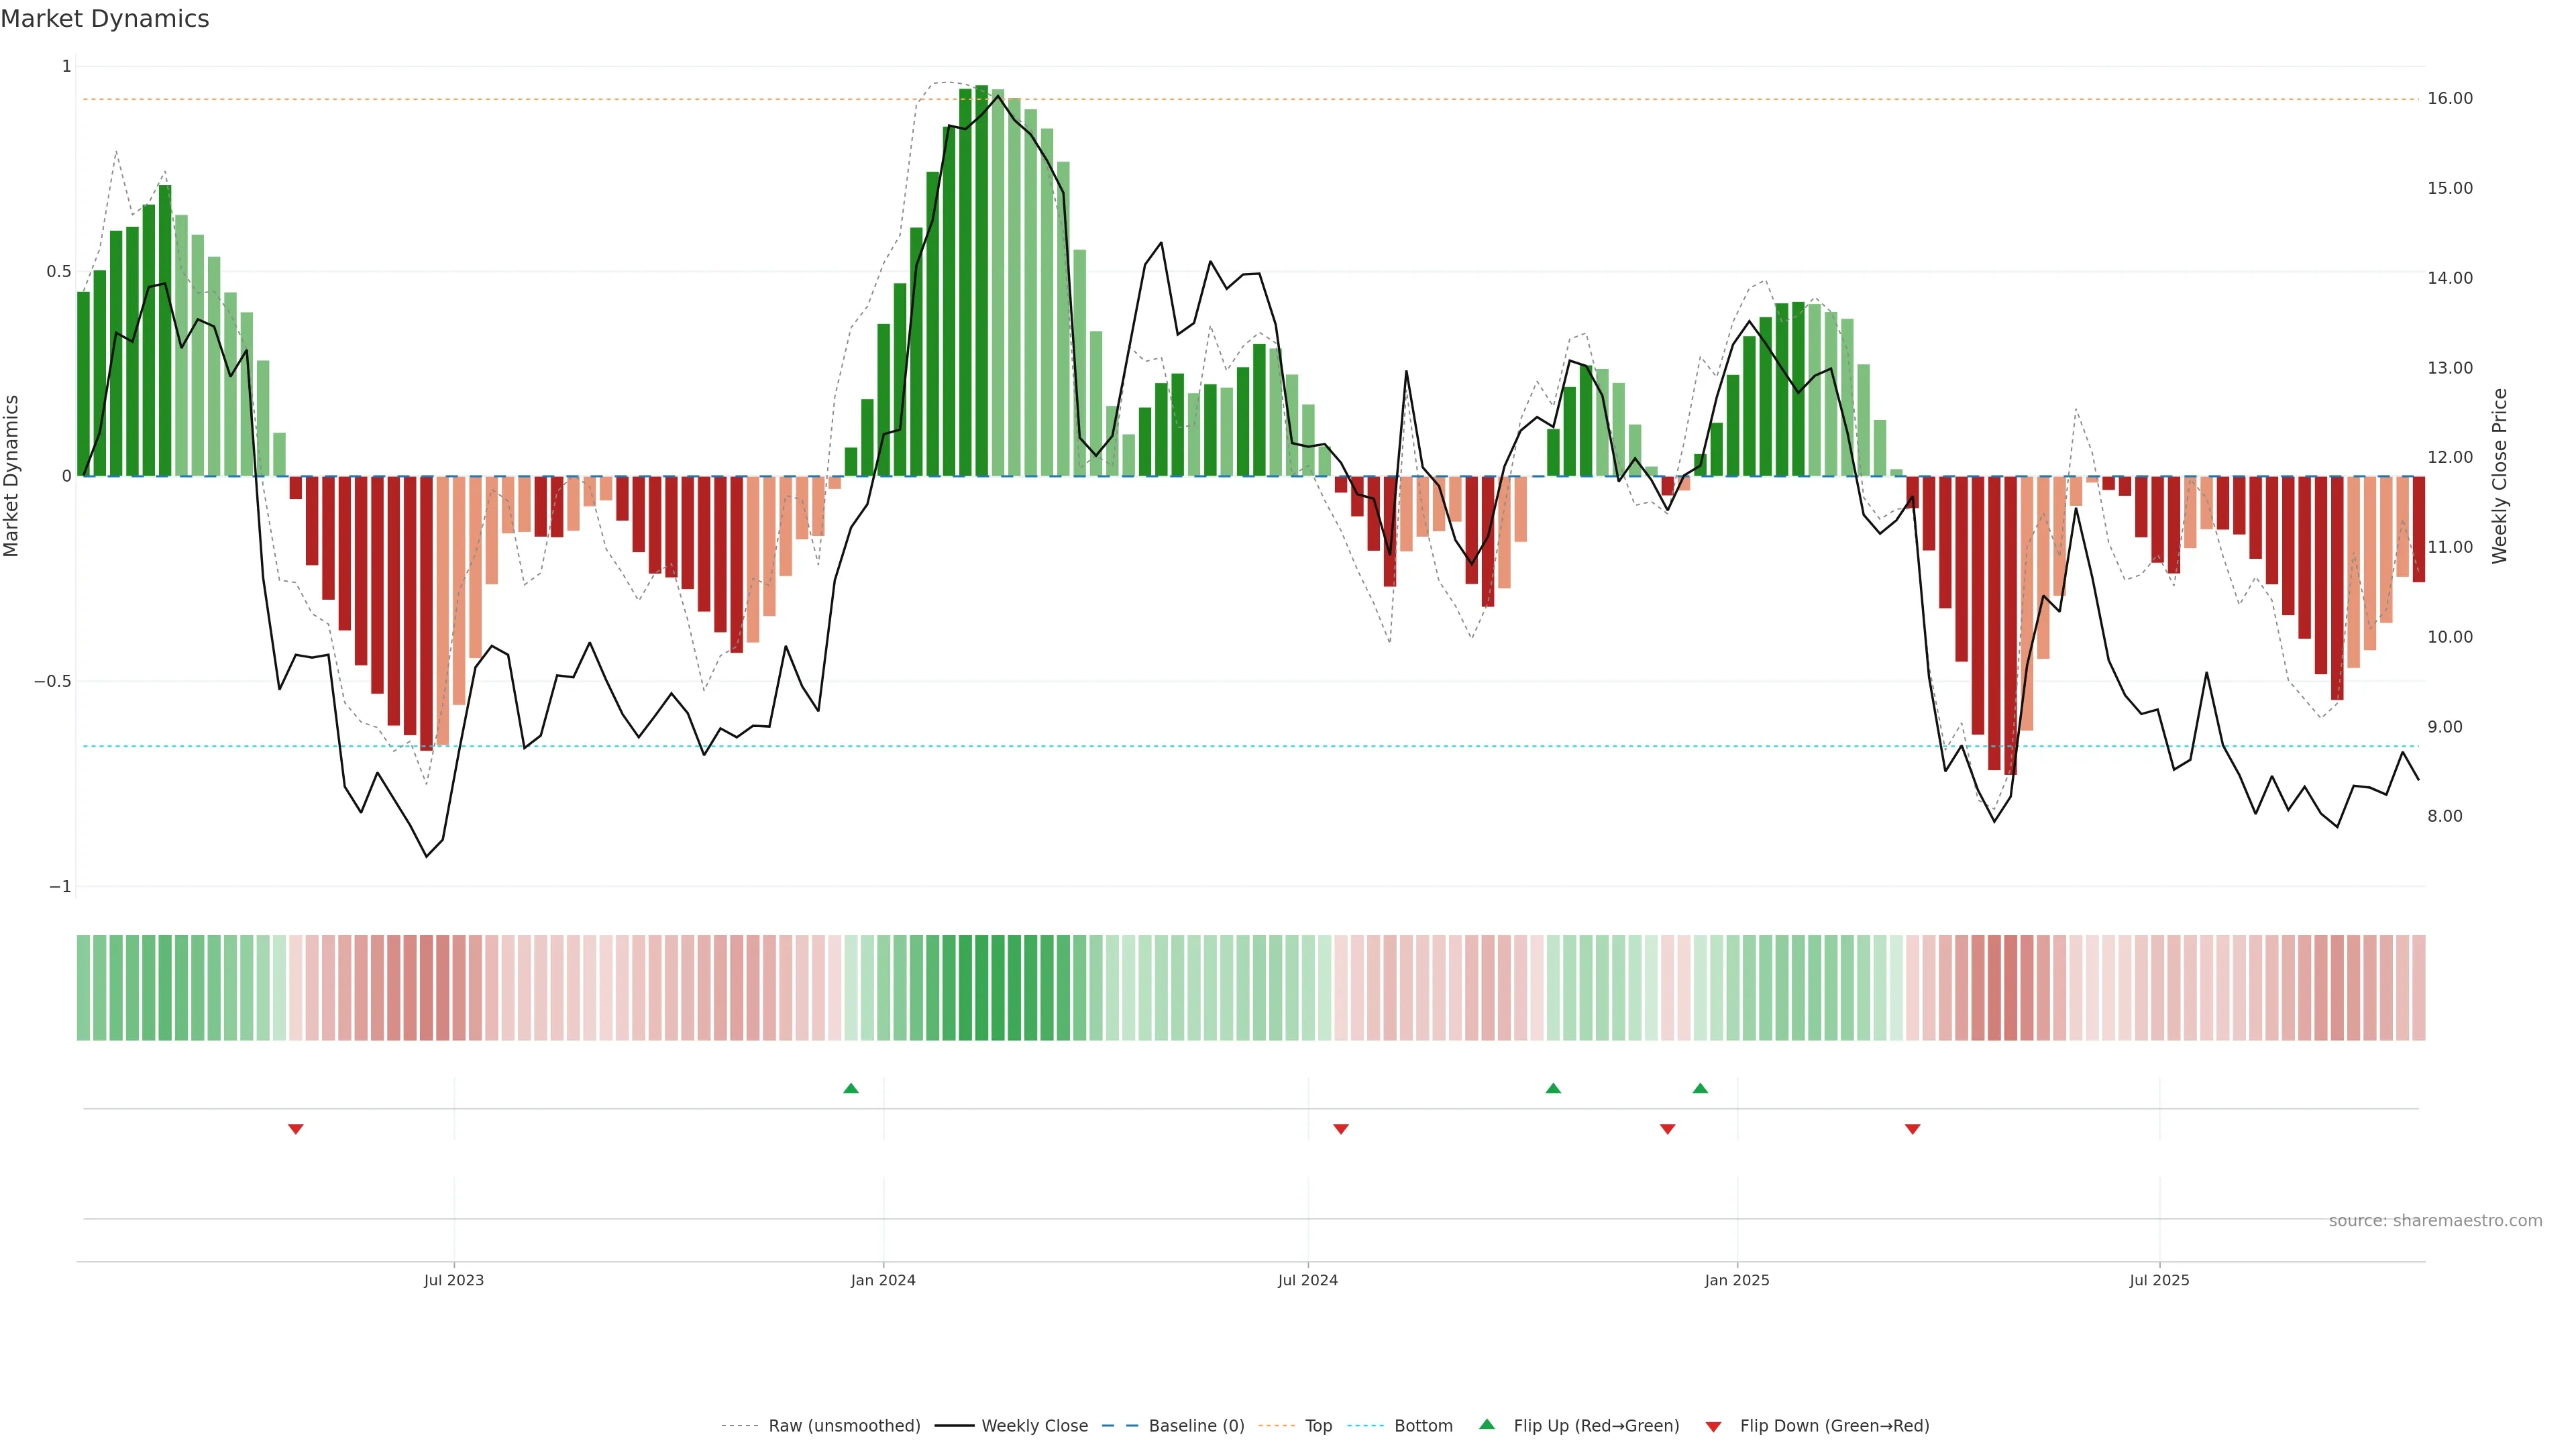Click the first red flip-down triangle before Jul 2023
The image size is (2576, 1449).
coord(296,1129)
